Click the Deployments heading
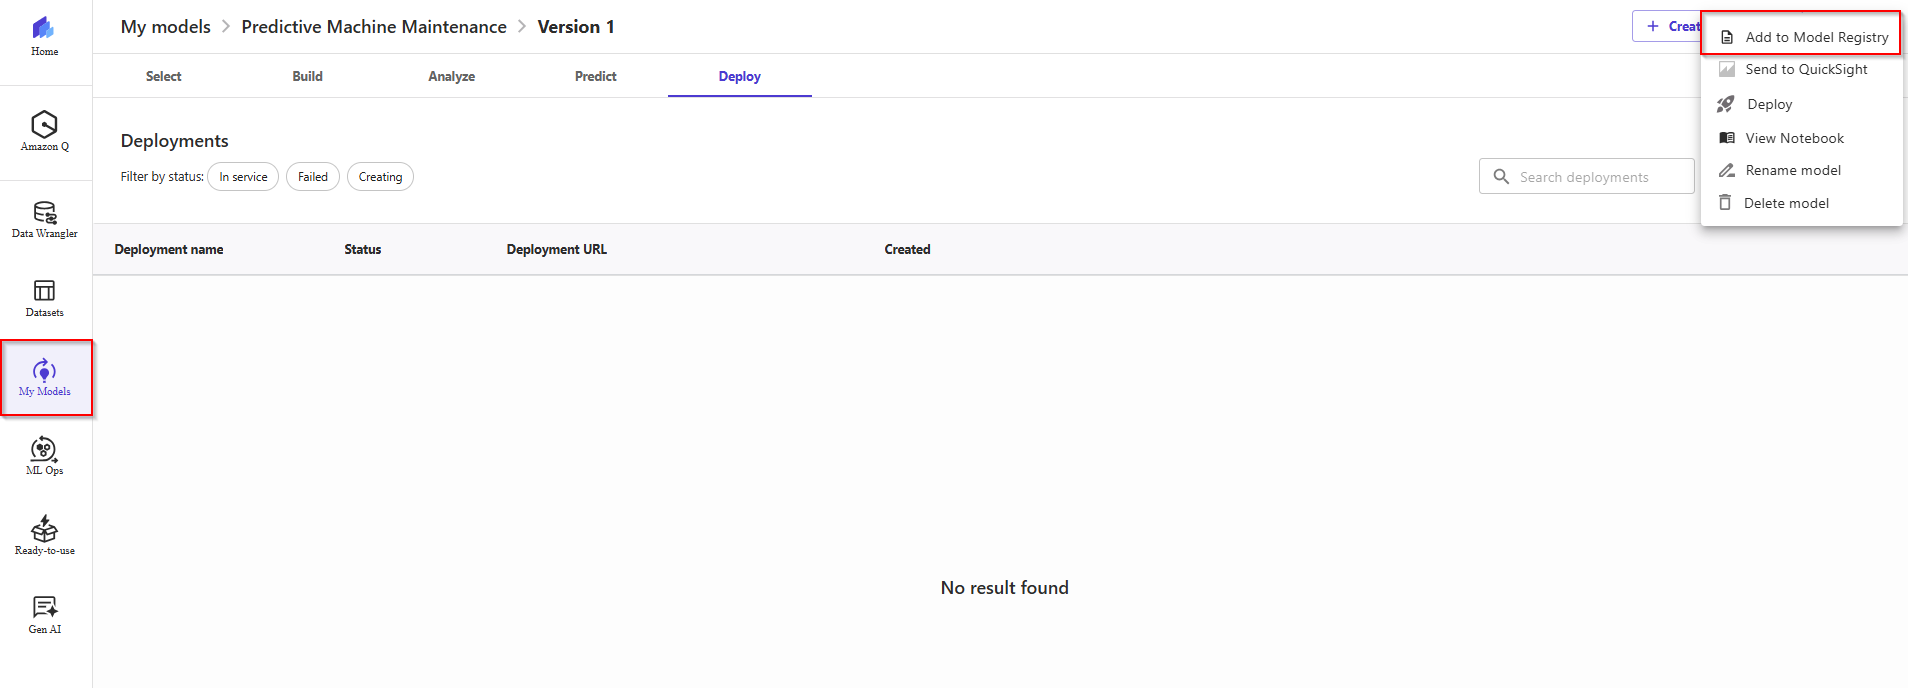 [x=175, y=141]
